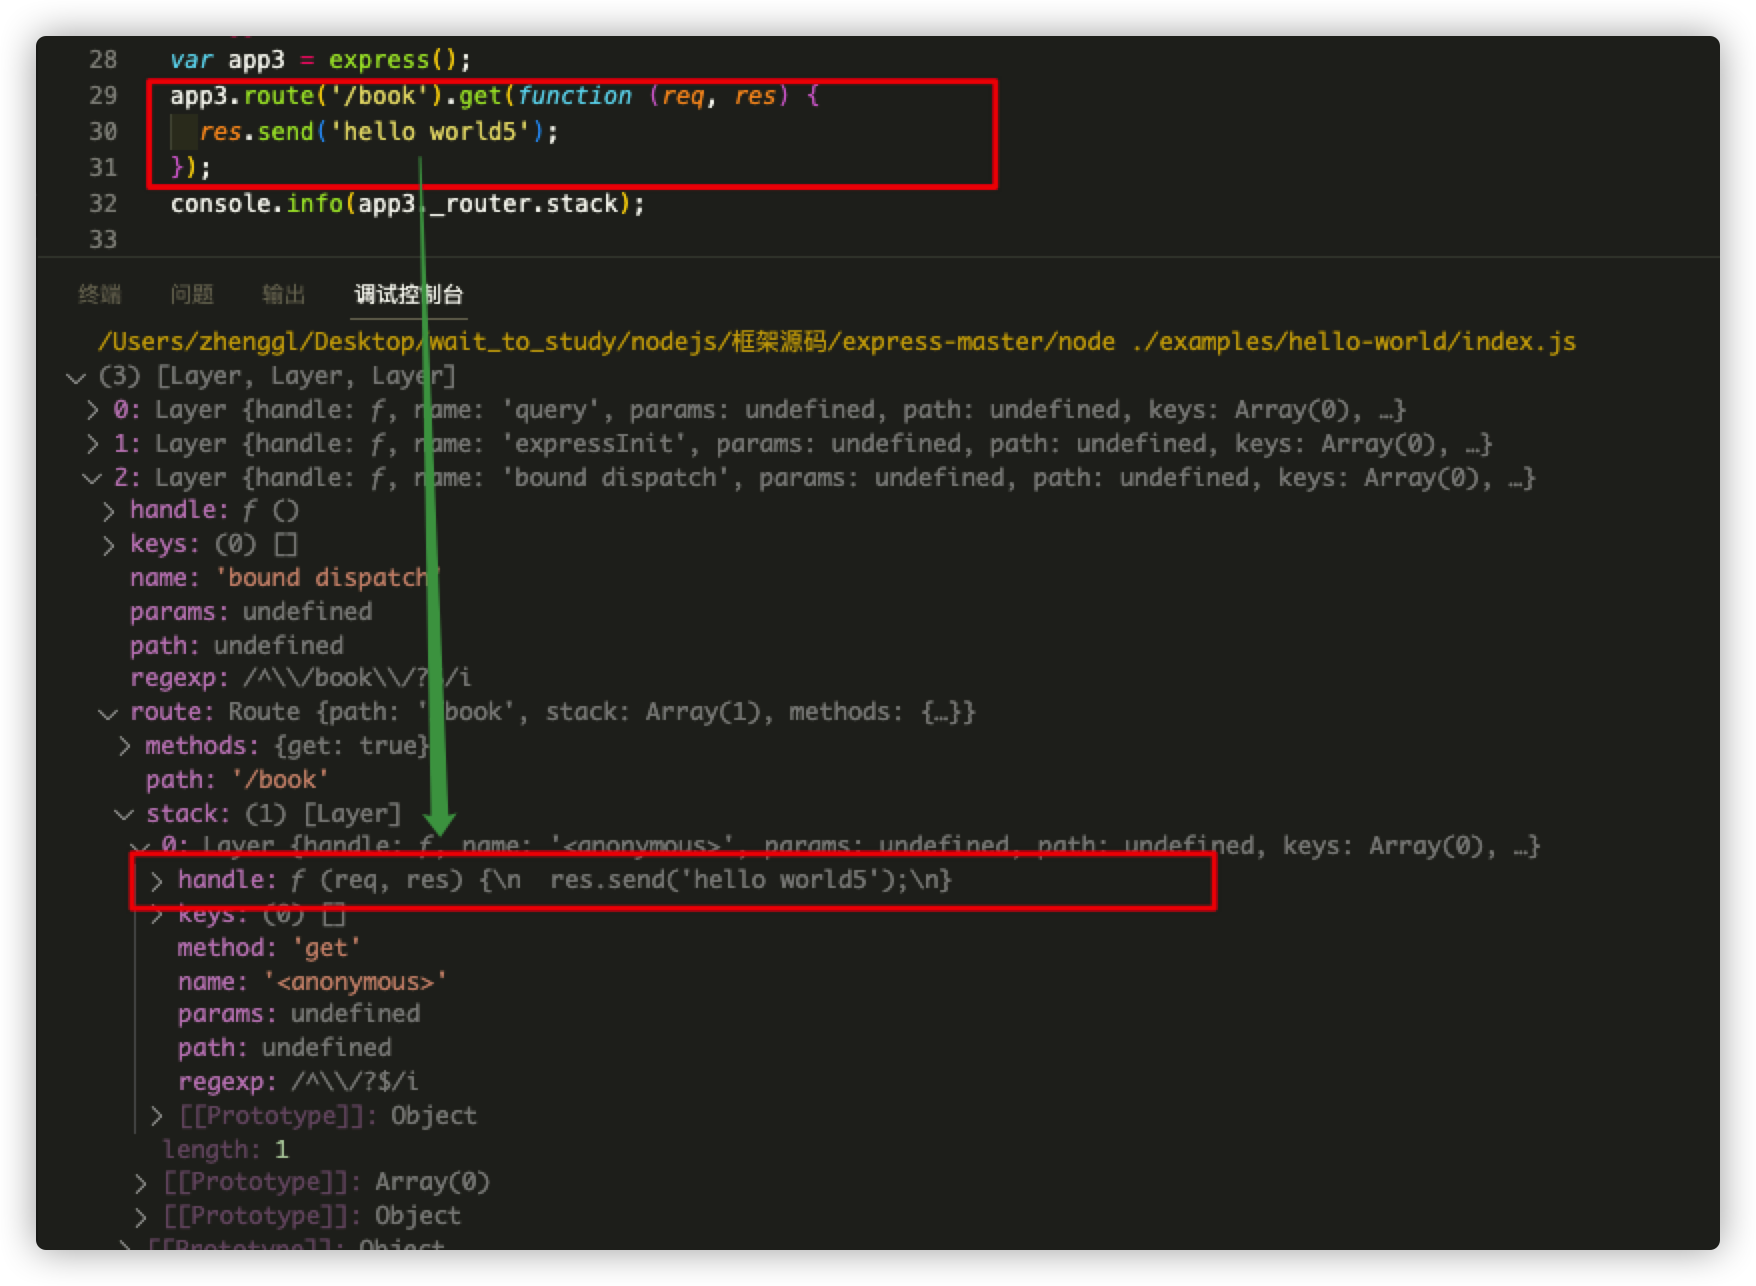This screenshot has width=1756, height=1286.
Task: Expand the handle: f () property
Action: click(x=108, y=512)
